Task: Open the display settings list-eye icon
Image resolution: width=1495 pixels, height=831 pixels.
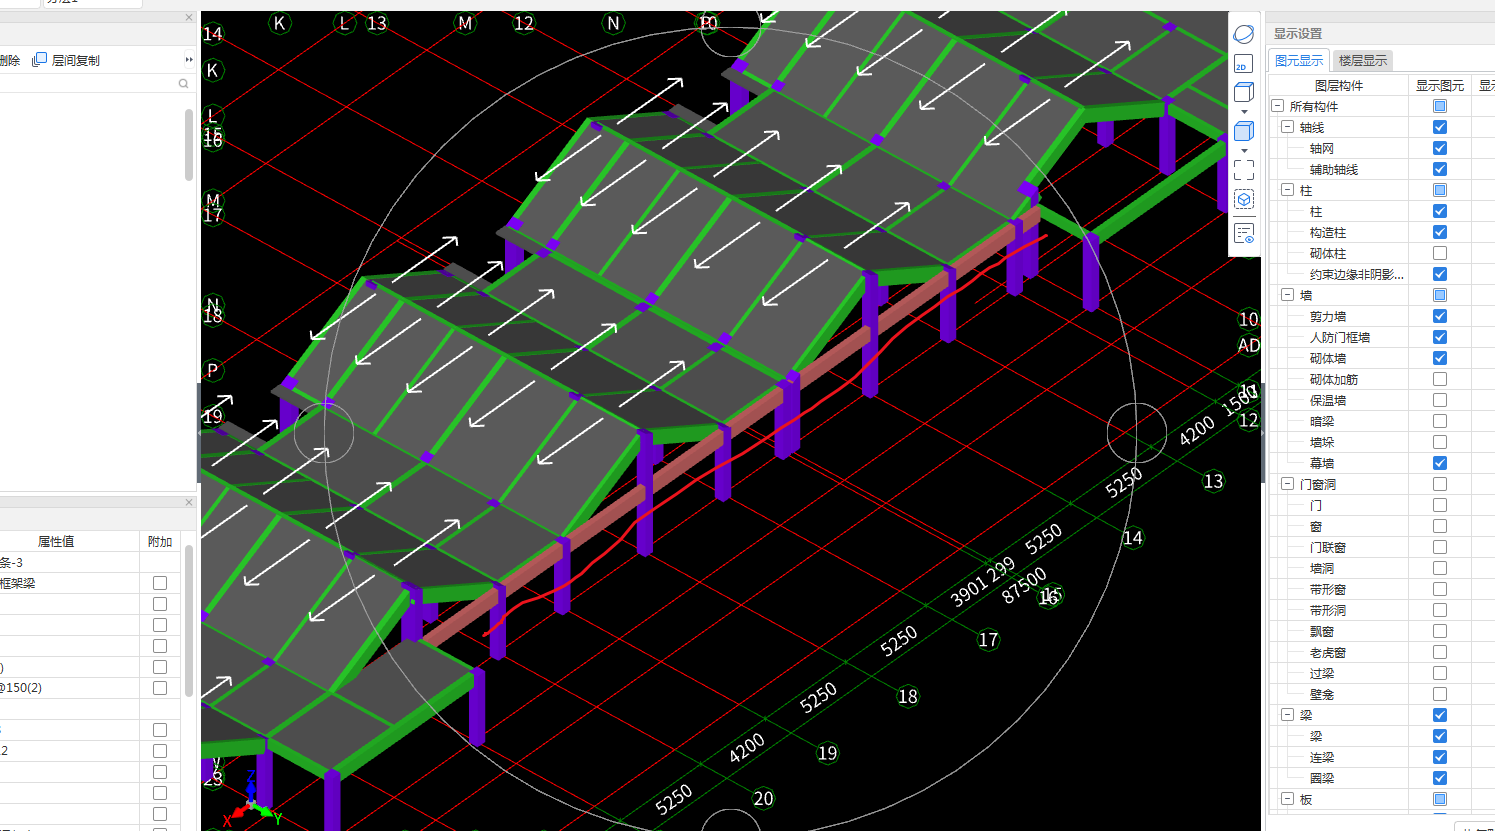Action: click(x=1243, y=233)
